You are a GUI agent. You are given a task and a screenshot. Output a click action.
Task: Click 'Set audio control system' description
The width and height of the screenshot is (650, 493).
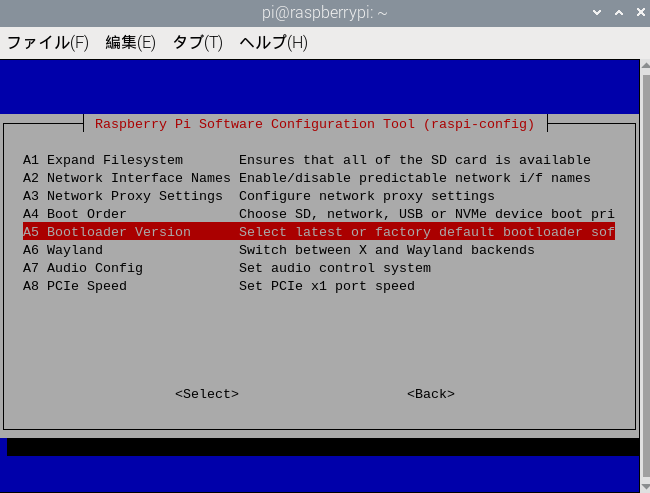tap(335, 268)
